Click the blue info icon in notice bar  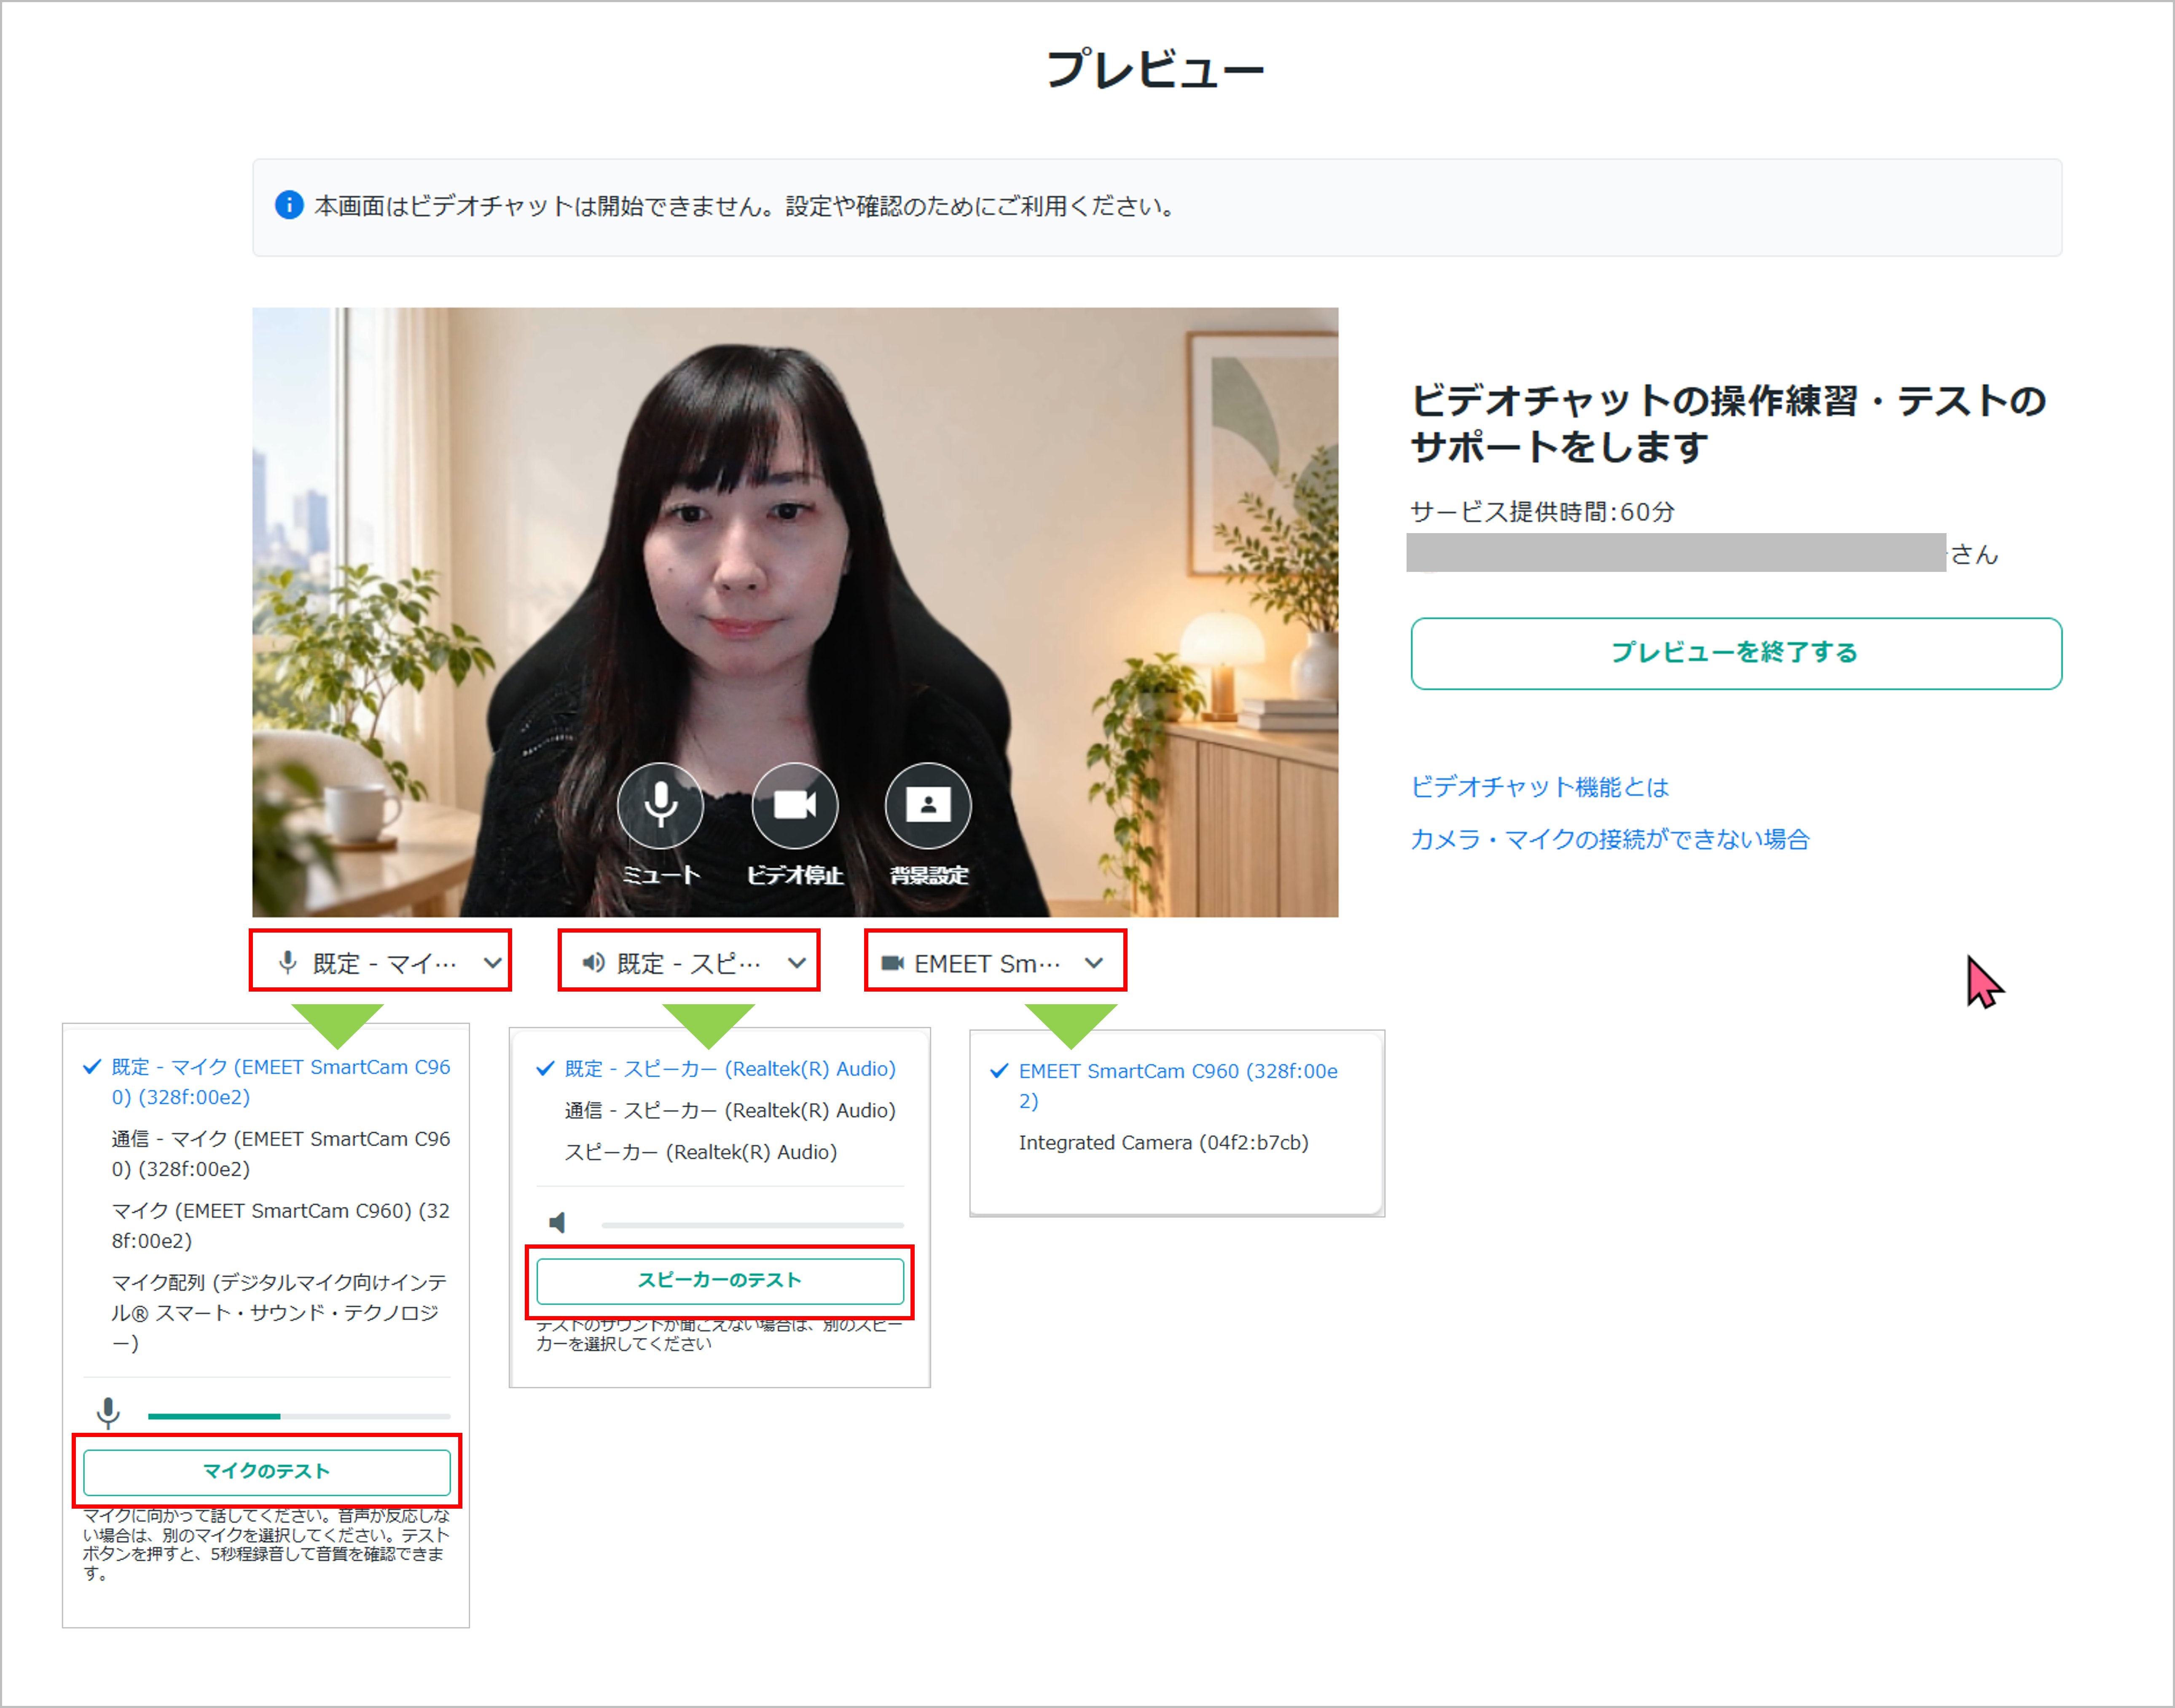pos(289,205)
